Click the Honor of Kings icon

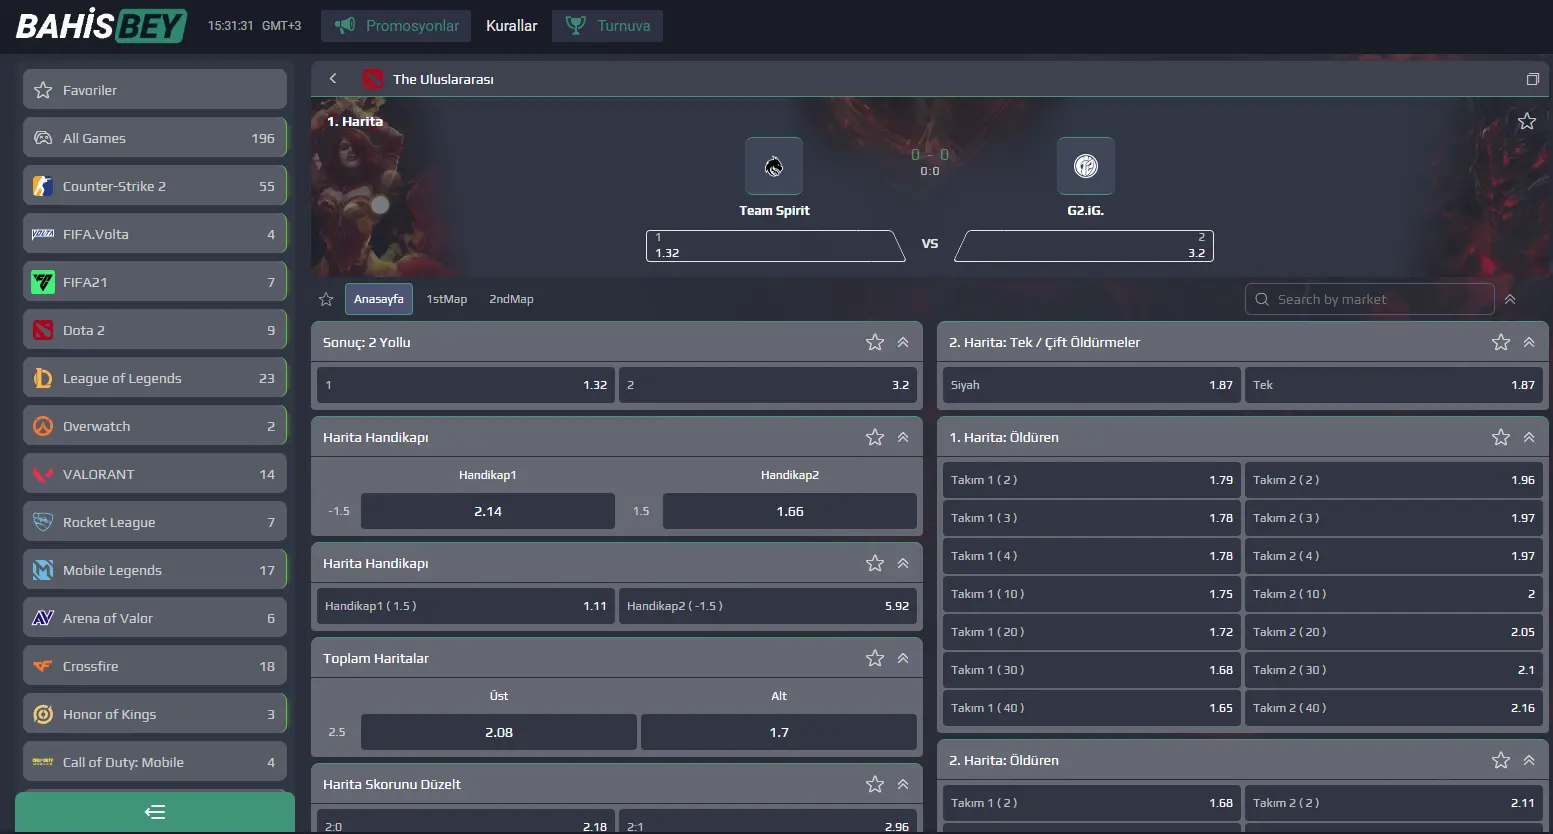(x=43, y=714)
